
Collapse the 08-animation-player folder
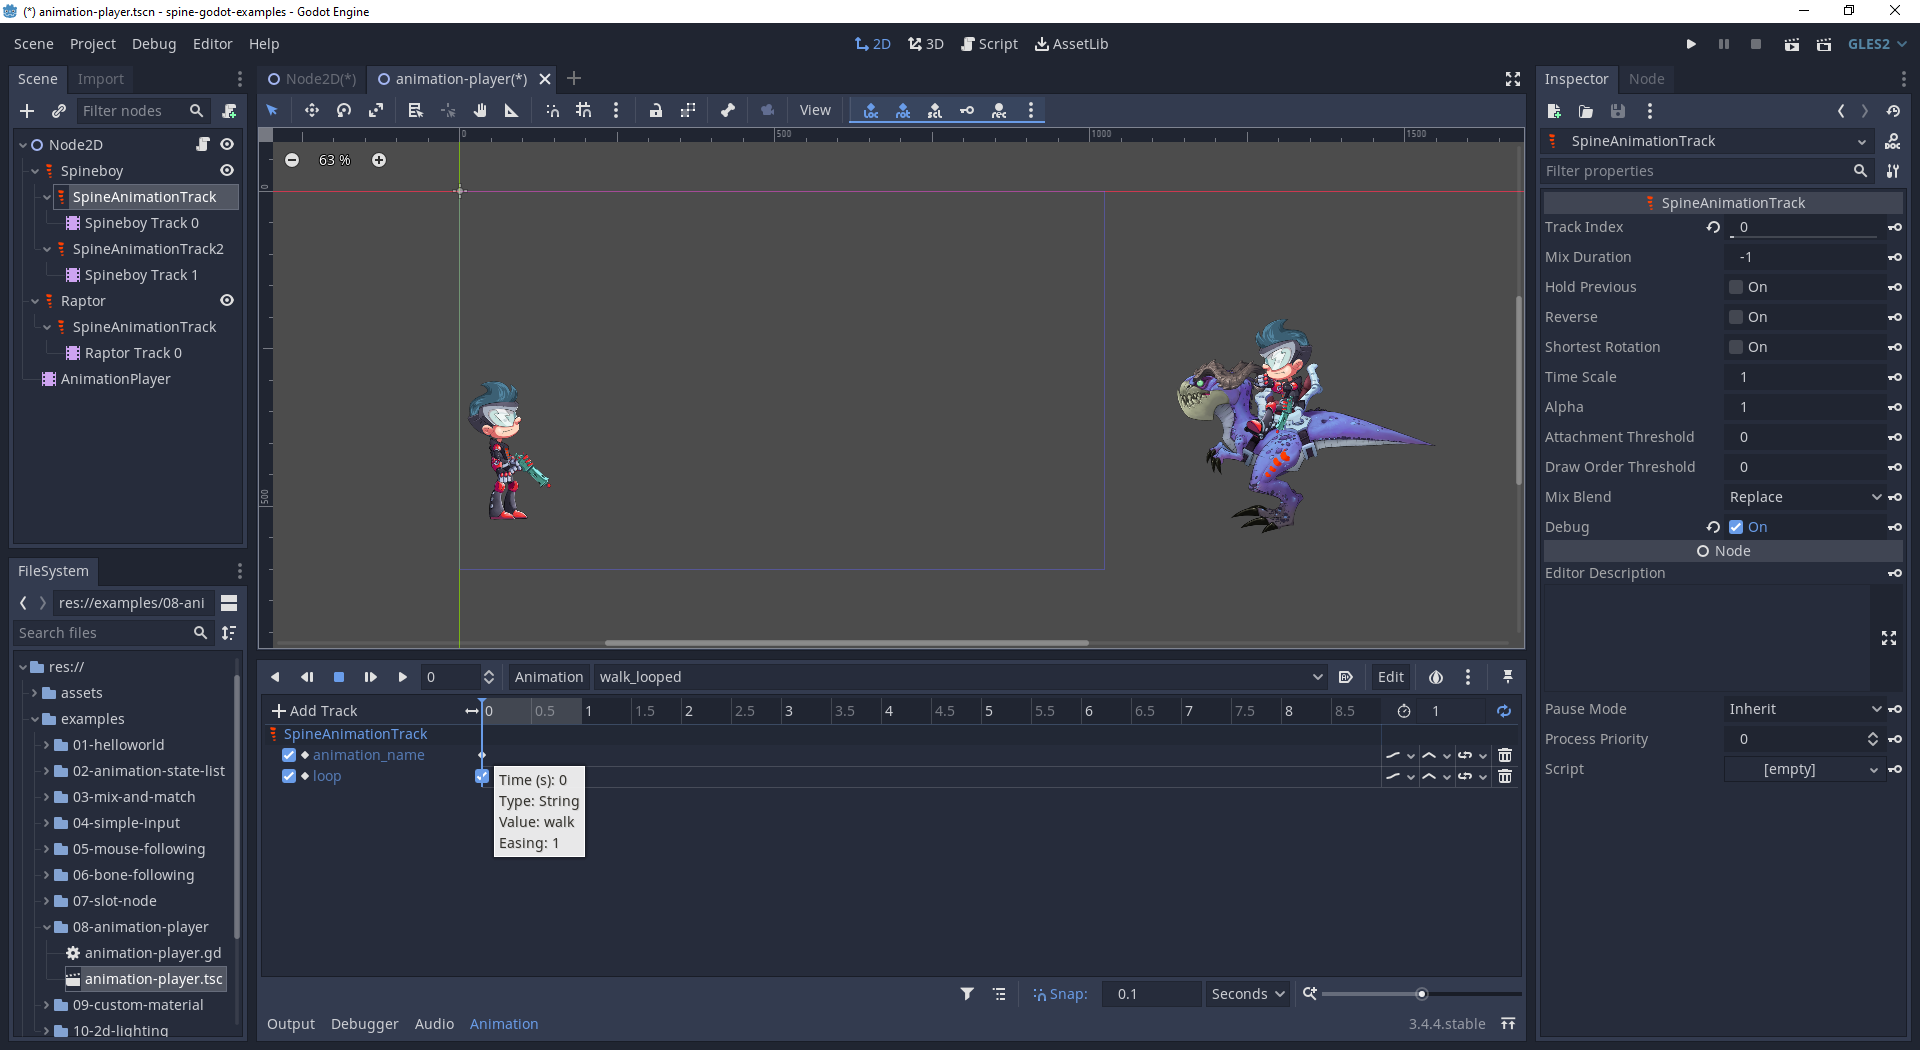[46, 927]
